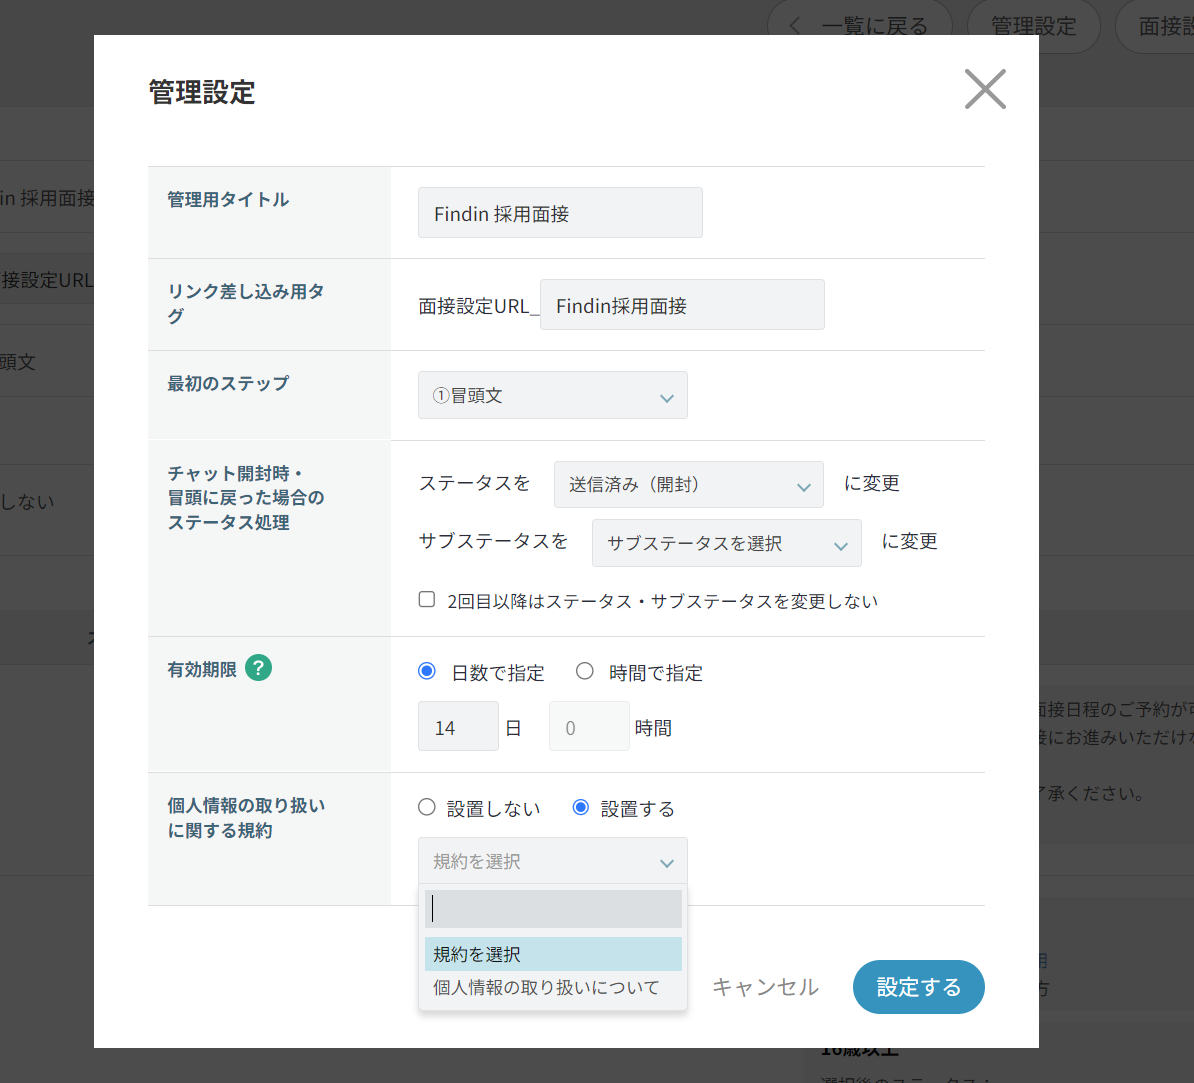
Task: Choose 設置する for privacy terms
Action: click(x=581, y=808)
